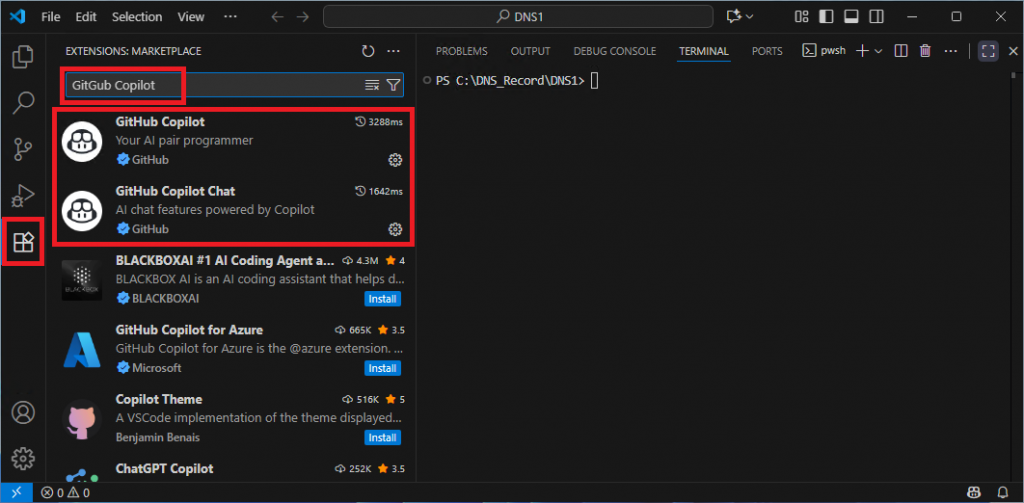Open the extensions filter funnel

point(393,85)
